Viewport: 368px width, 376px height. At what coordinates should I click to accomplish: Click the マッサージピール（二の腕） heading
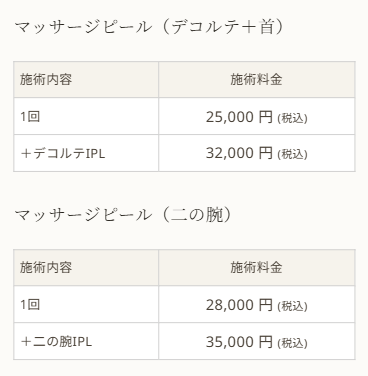point(123,215)
